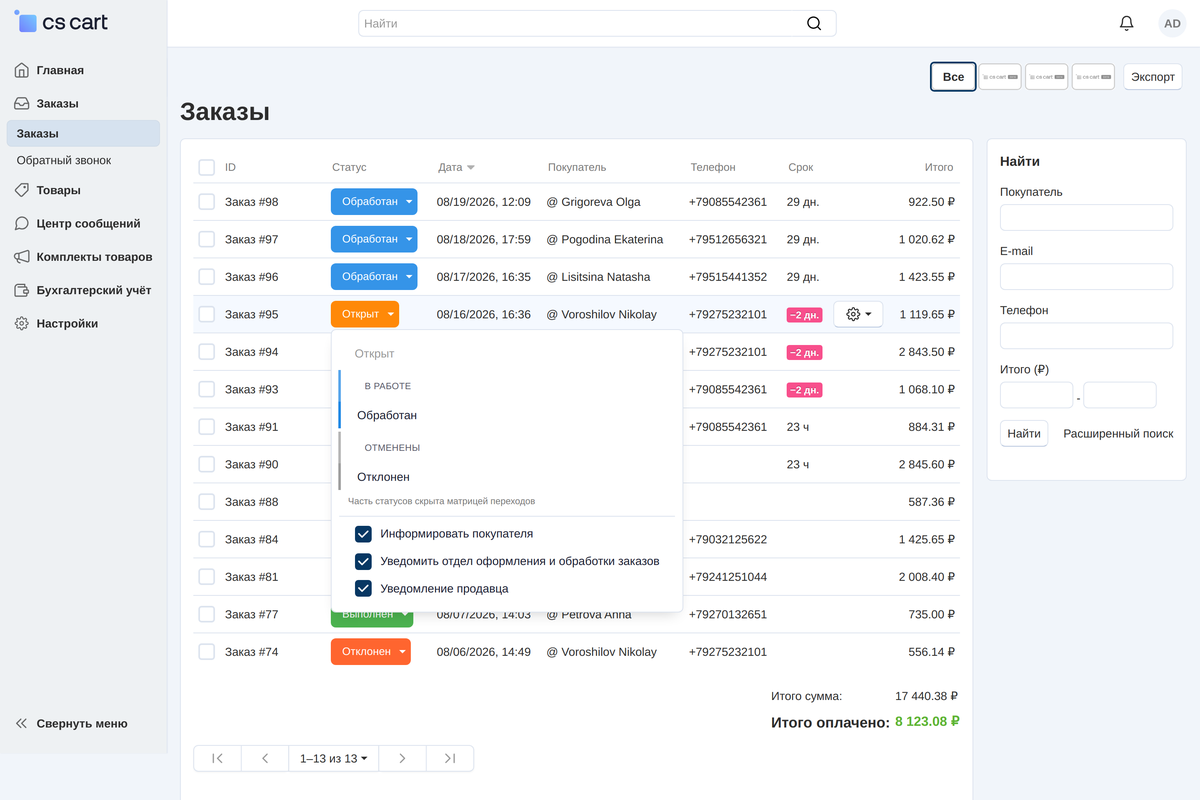This screenshot has width=1200, height=800.
Task: Jump to the last page of orders
Action: click(450, 758)
